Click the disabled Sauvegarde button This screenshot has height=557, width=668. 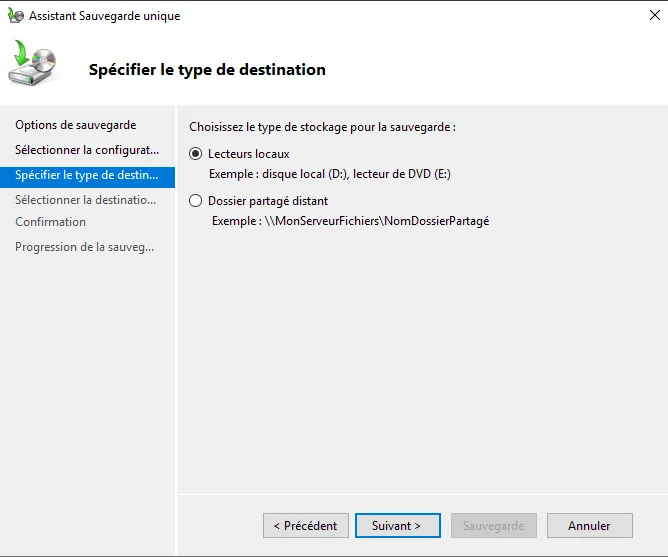pyautogui.click(x=493, y=525)
